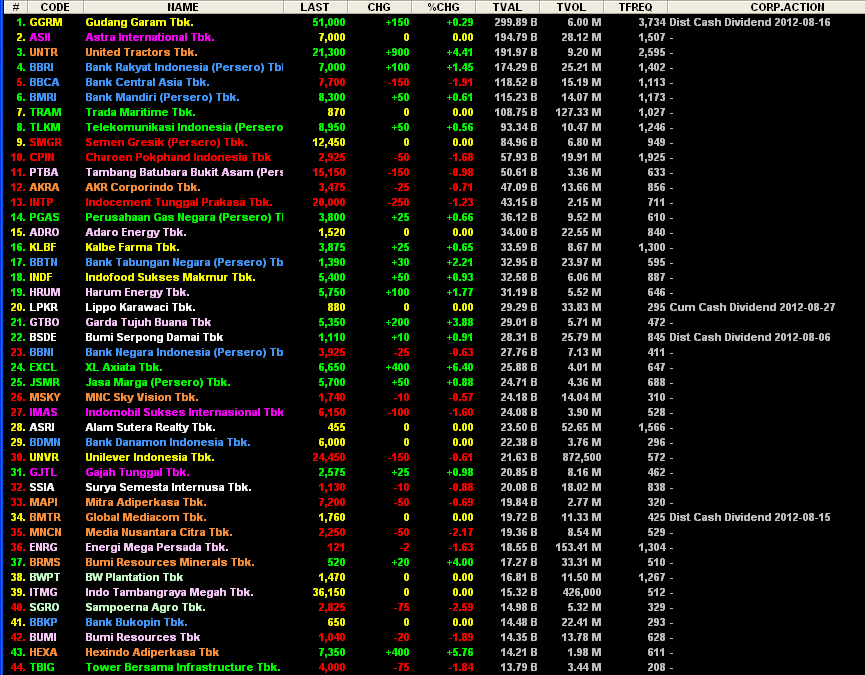
Task: Sort by the CHG column header
Action: click(379, 7)
